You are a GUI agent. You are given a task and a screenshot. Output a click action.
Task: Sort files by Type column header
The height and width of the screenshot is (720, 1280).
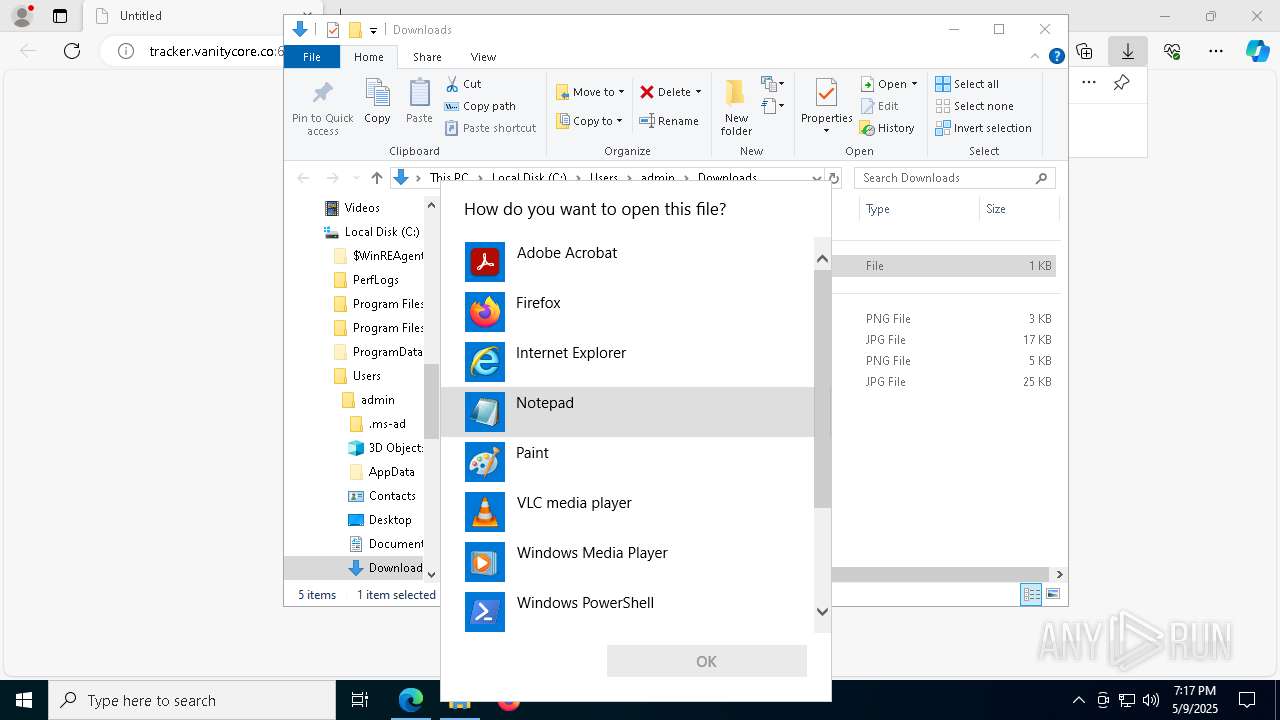point(918,209)
